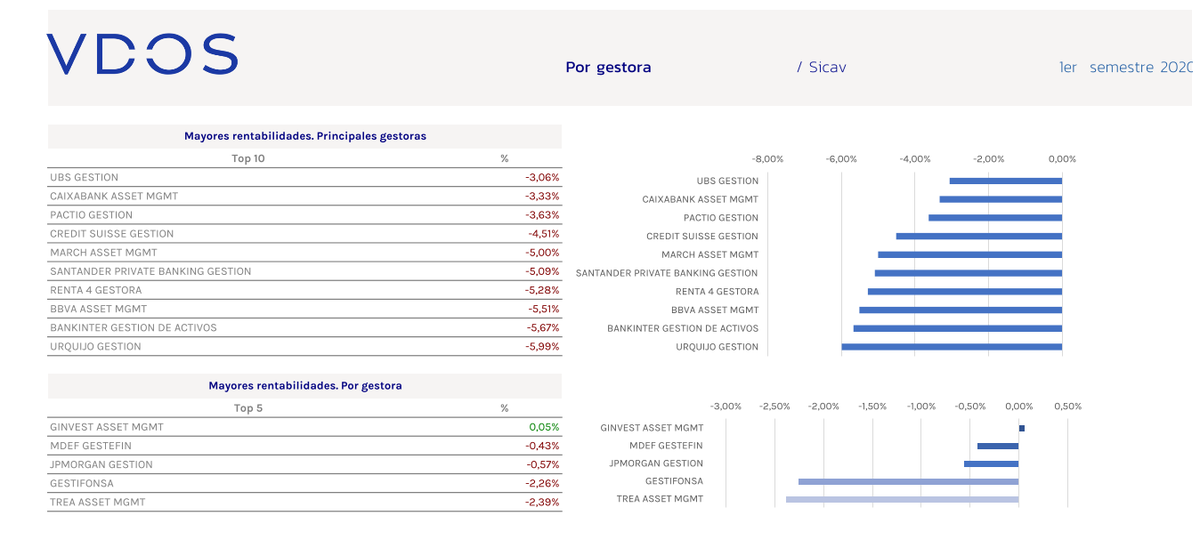This screenshot has height=556, width=1200.
Task: Click the GINVEST ASSET MGMT chart bar
Action: [x=1022, y=428]
